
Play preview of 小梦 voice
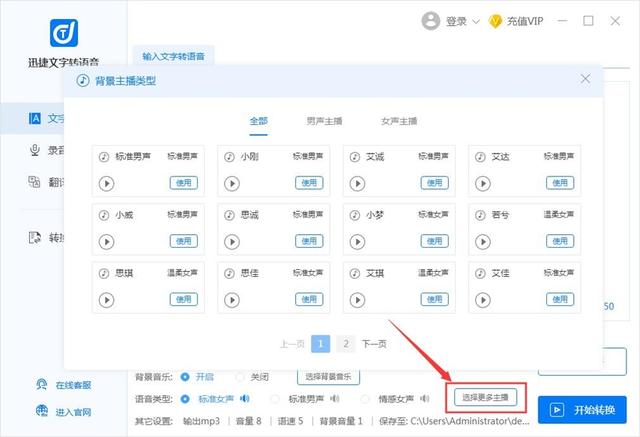[x=358, y=242]
